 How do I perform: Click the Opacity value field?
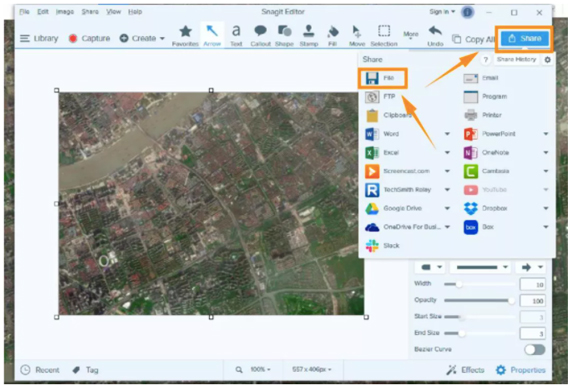533,301
